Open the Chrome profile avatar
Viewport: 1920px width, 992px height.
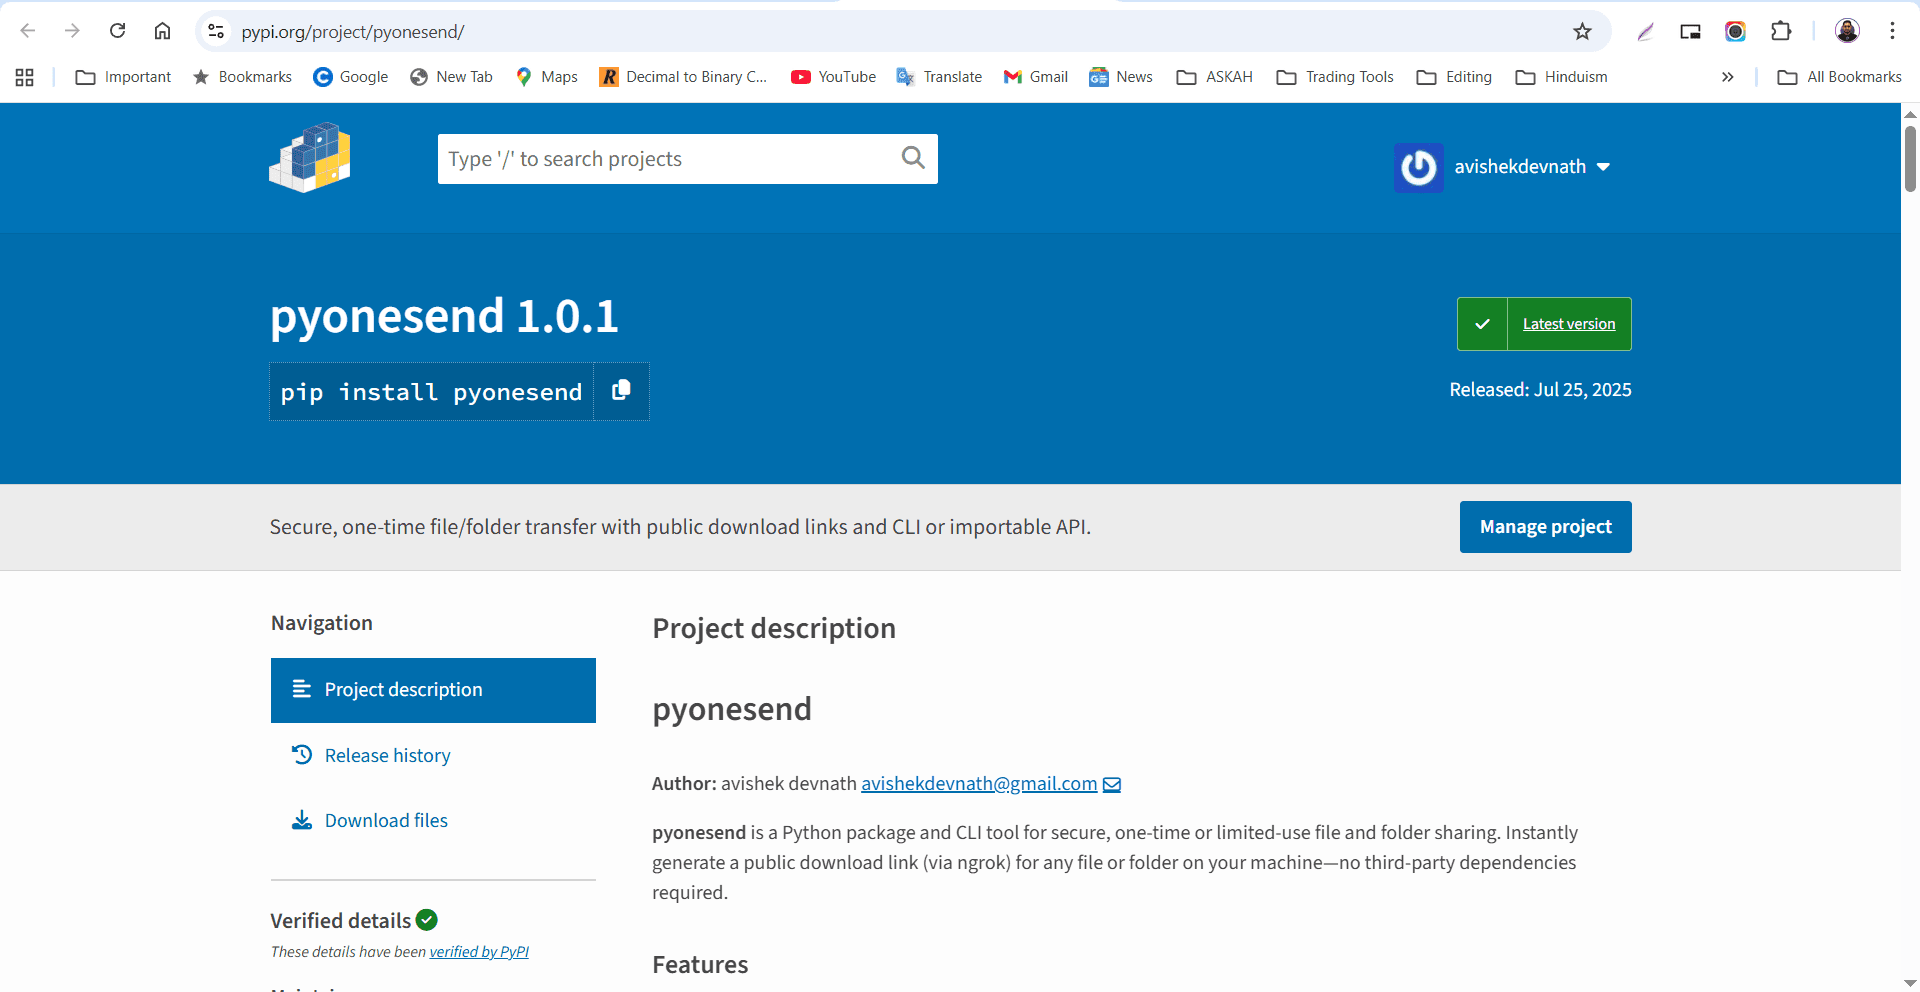(1847, 31)
